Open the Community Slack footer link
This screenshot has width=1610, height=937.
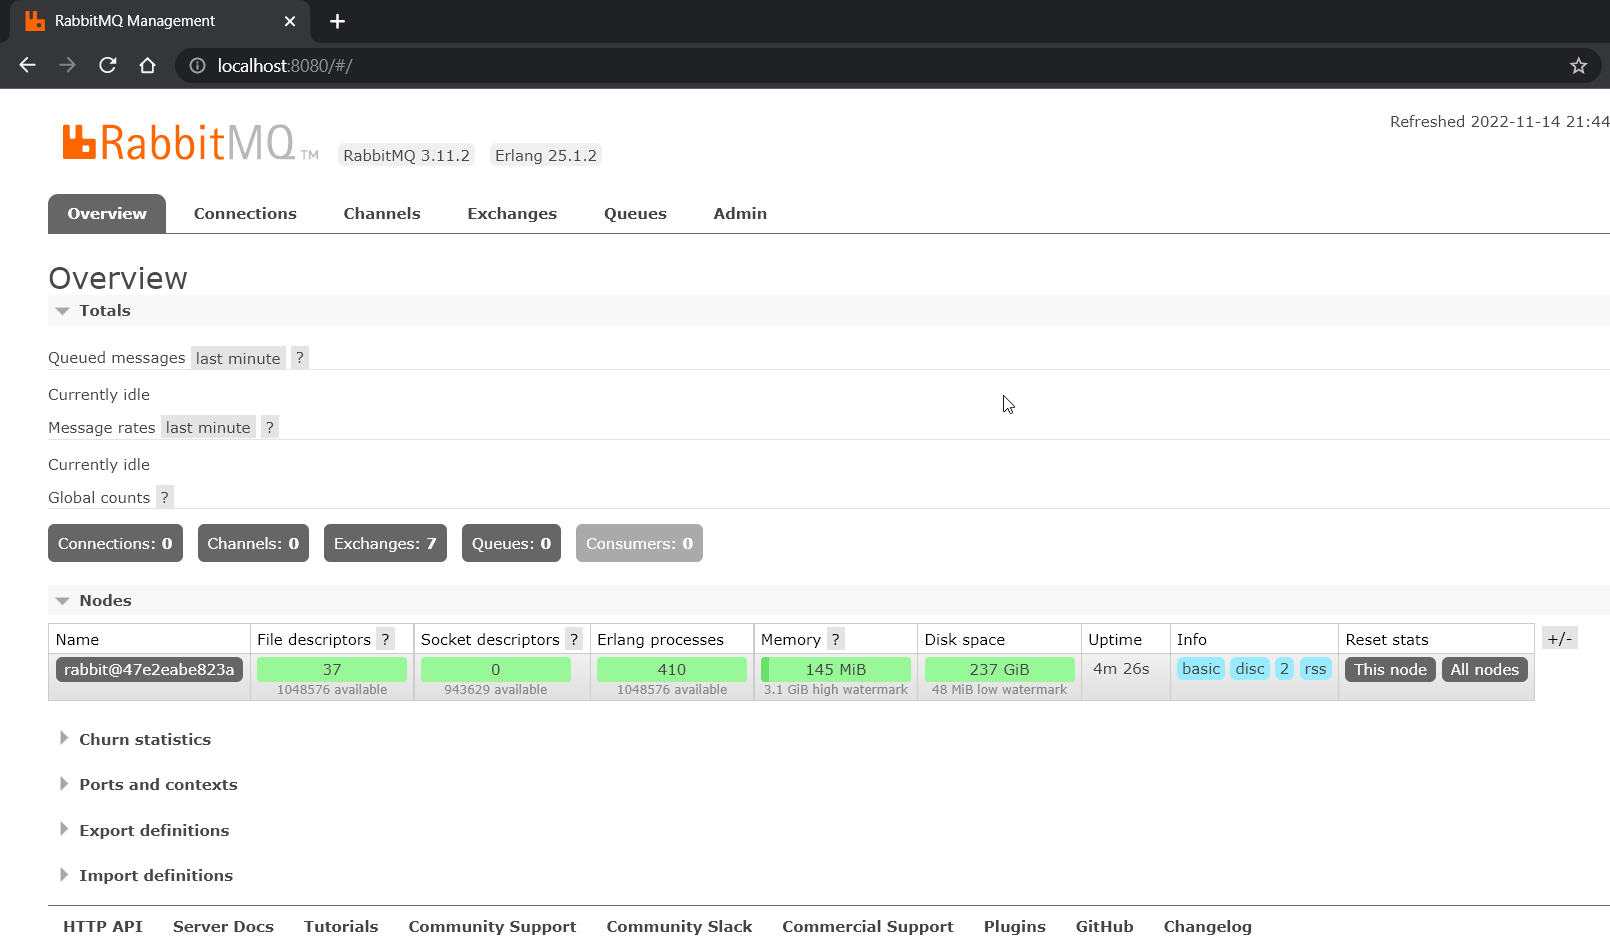coord(679,927)
